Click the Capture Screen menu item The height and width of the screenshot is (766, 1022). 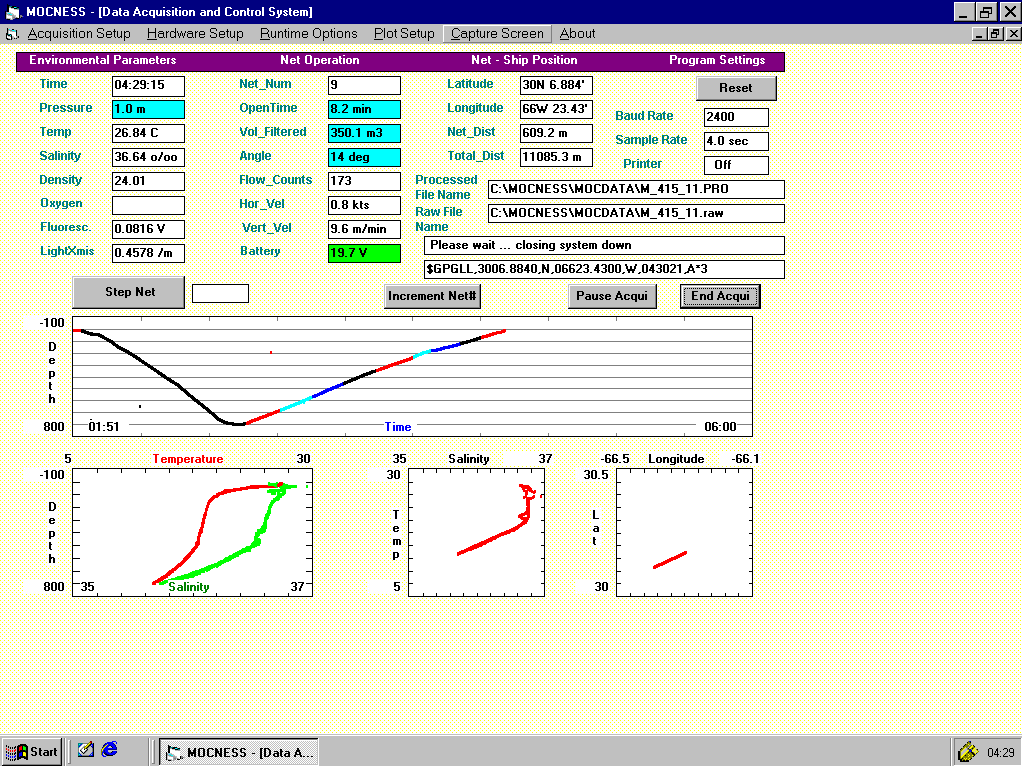tap(497, 34)
